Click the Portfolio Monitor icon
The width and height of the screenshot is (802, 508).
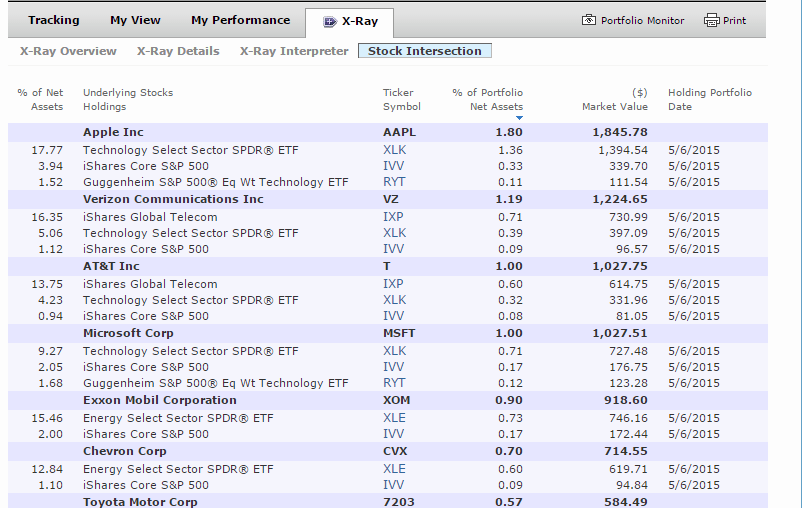pos(589,20)
